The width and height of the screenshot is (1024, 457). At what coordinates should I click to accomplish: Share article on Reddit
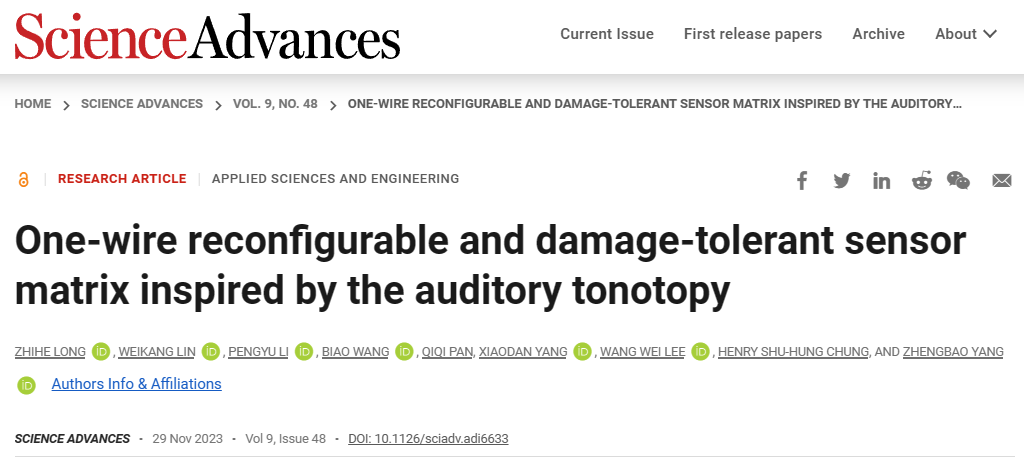921,180
